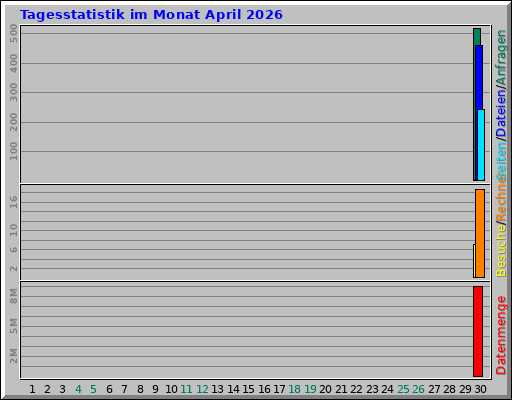Click day label 22 on the x-axis
This screenshot has width=512, height=400.
[357, 389]
